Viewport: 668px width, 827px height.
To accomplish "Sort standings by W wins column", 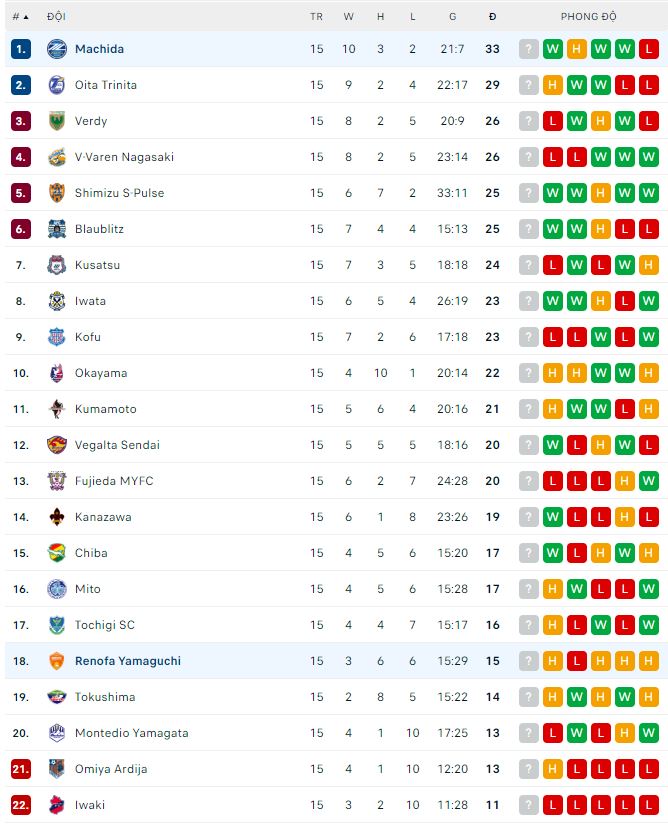I will [349, 17].
